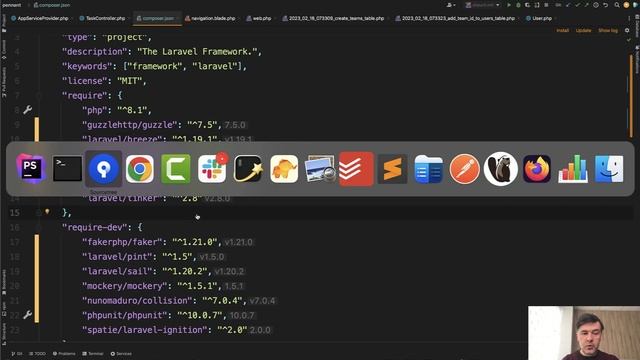
Task: Click the Debug bug icon in toolbar
Action: [518, 5]
